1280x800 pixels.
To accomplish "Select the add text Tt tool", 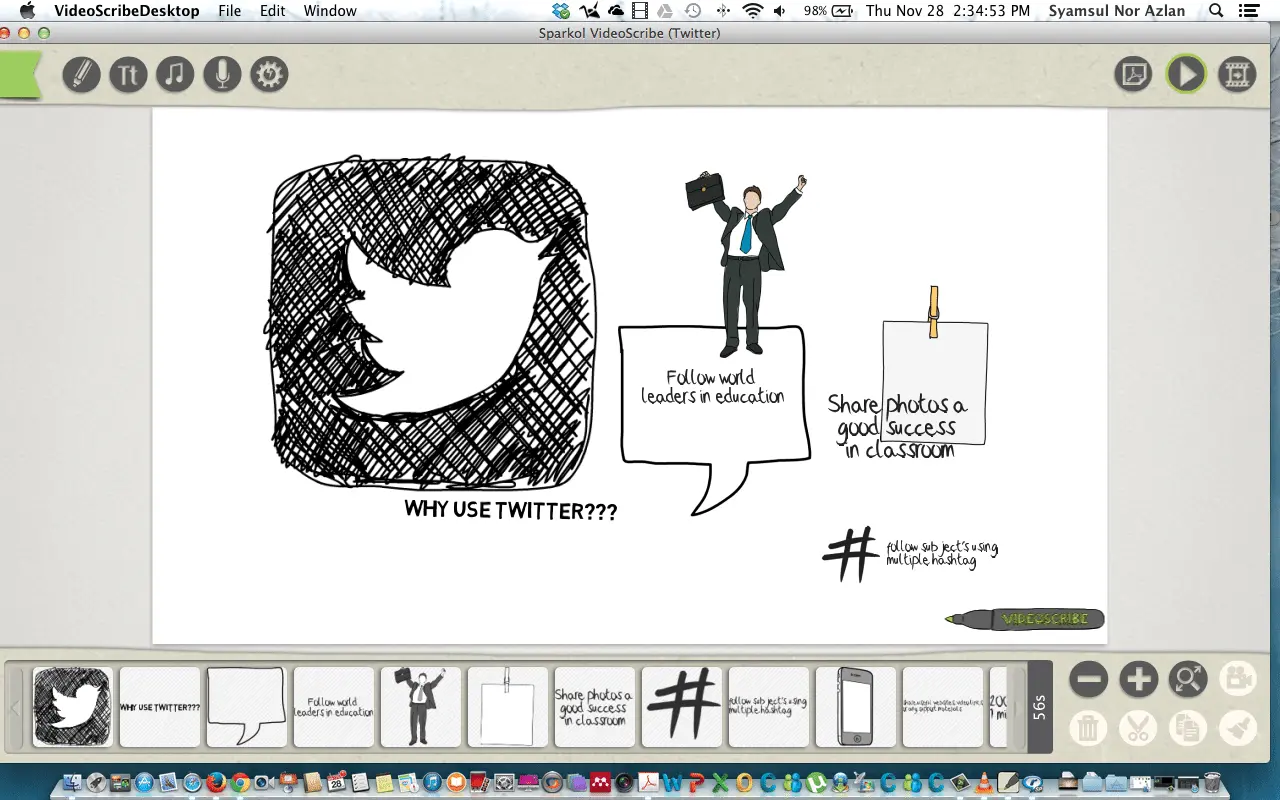I will coord(128,75).
